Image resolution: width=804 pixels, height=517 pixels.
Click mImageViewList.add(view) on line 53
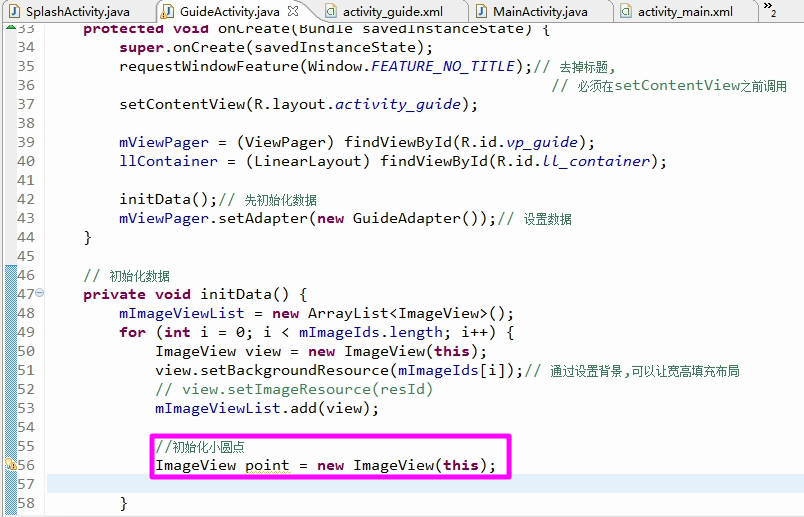click(267, 408)
